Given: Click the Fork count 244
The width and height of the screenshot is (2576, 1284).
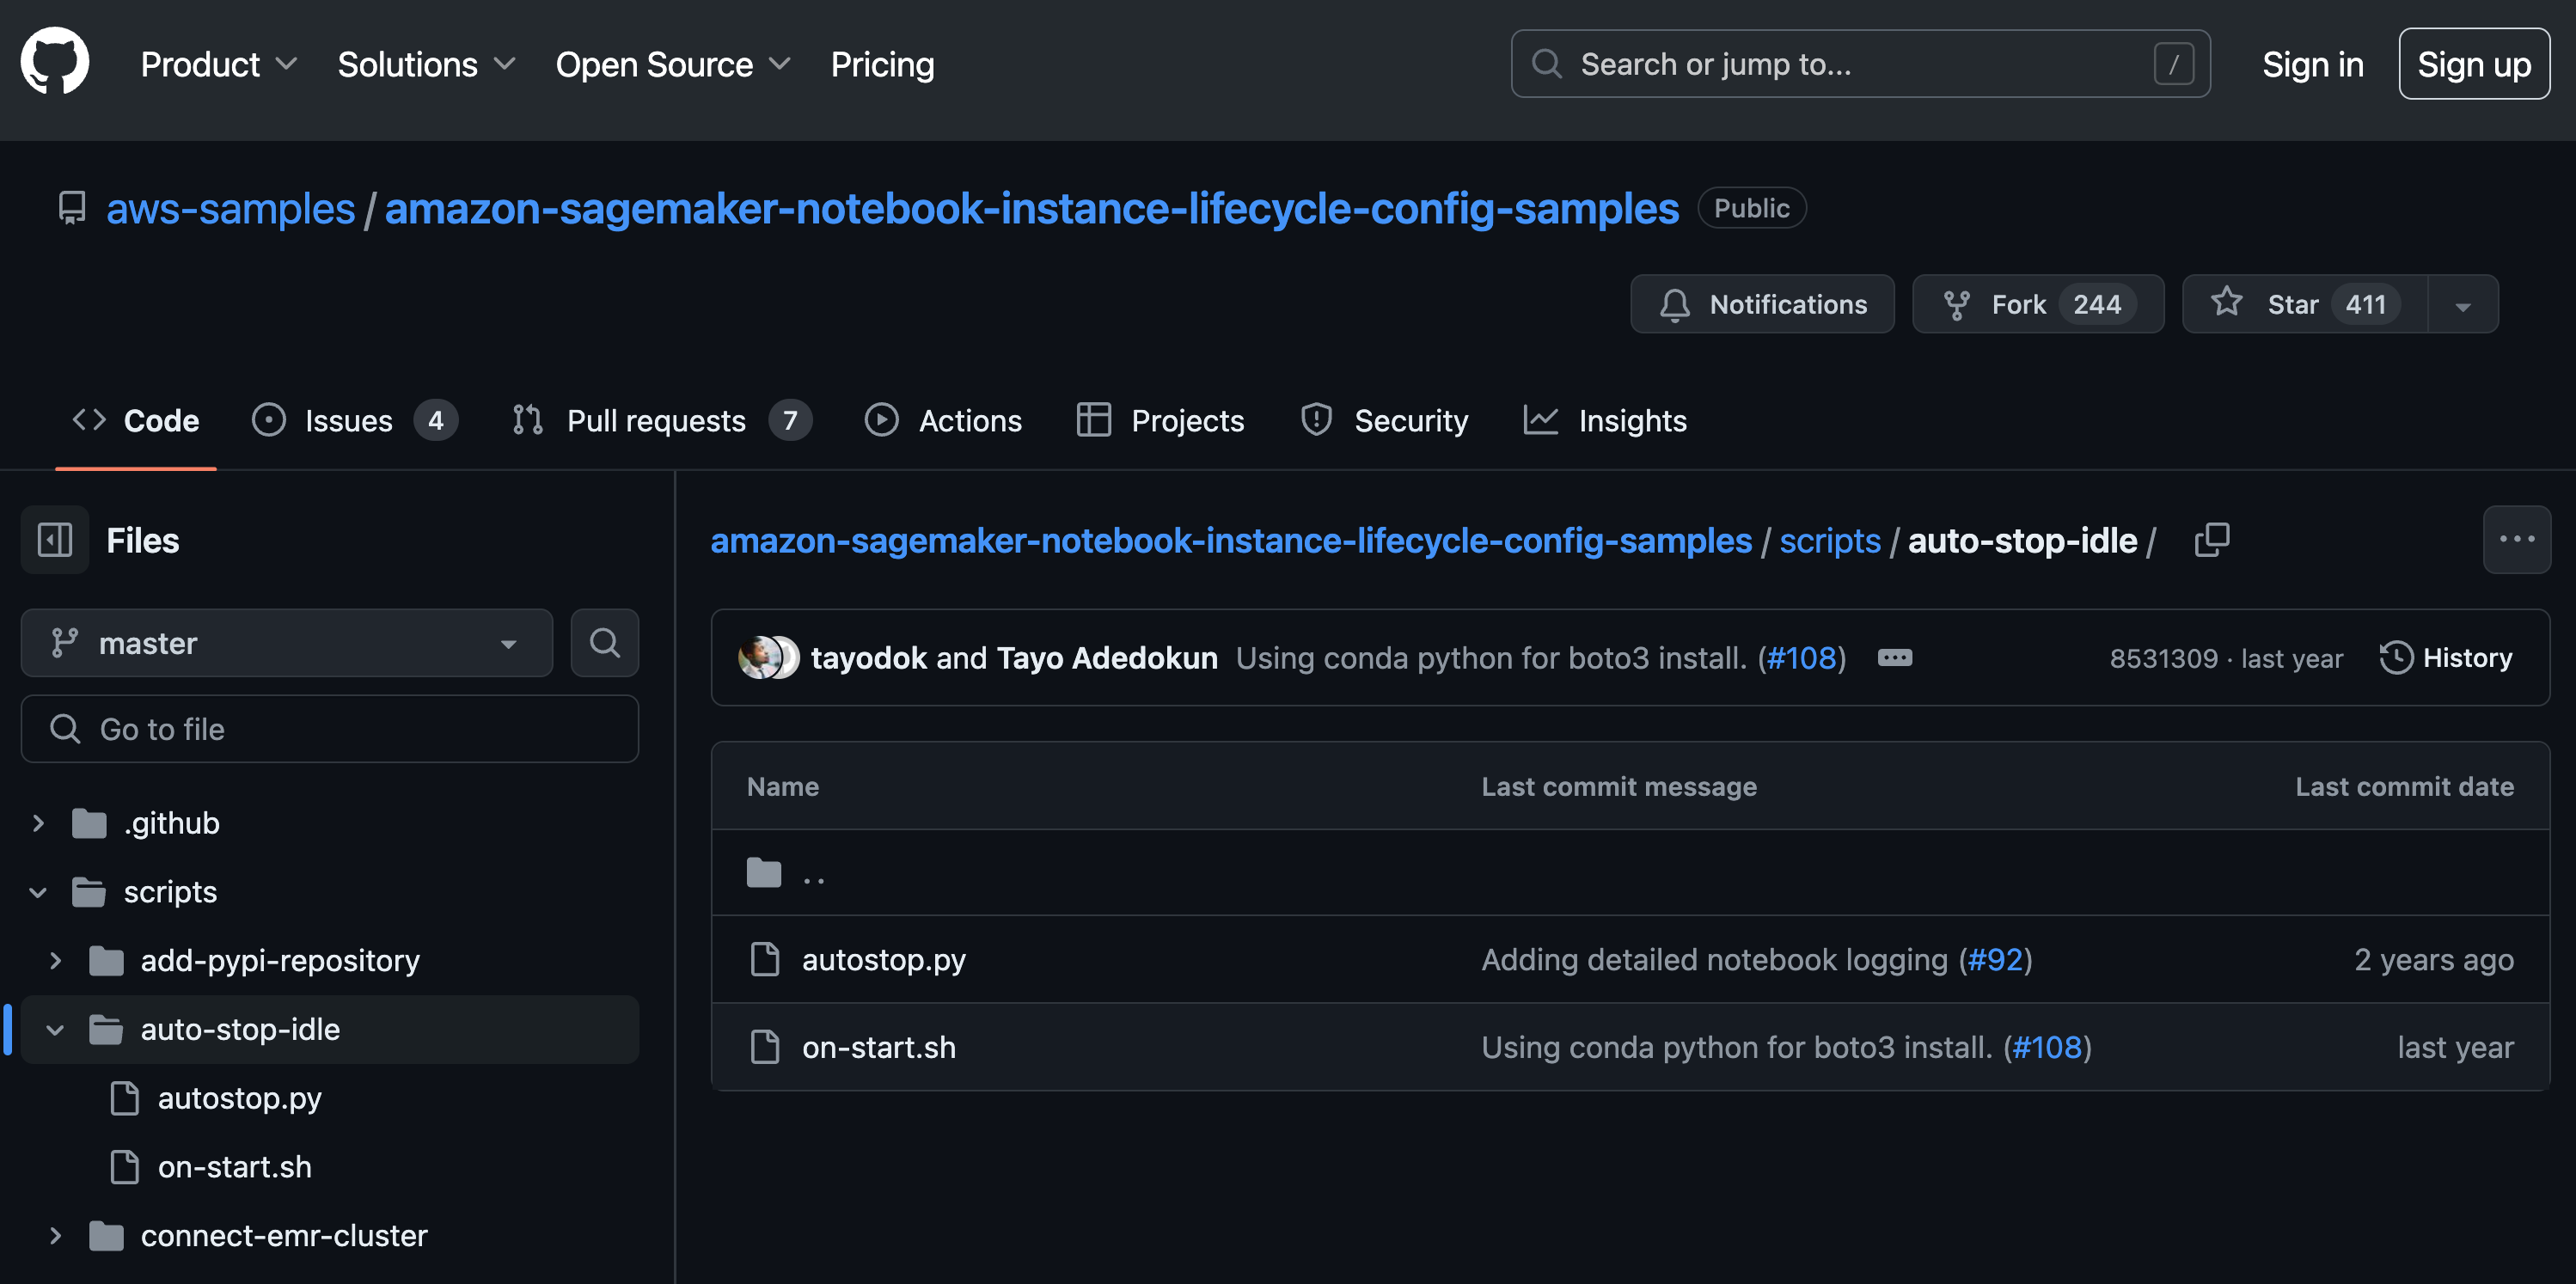Looking at the screenshot, I should coord(2096,304).
